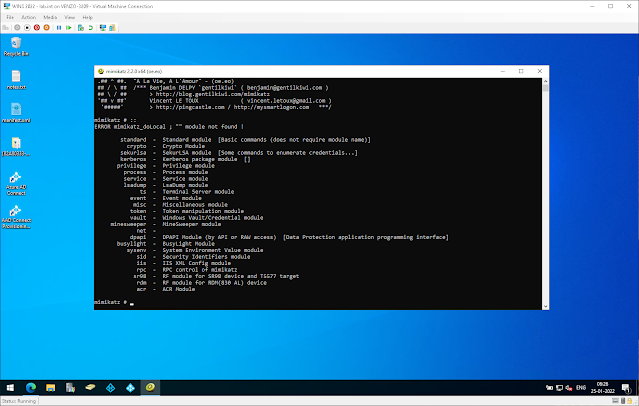Screen dimensions: 639x406
Task: Select the zipped folder desktop icon
Action: (16, 146)
